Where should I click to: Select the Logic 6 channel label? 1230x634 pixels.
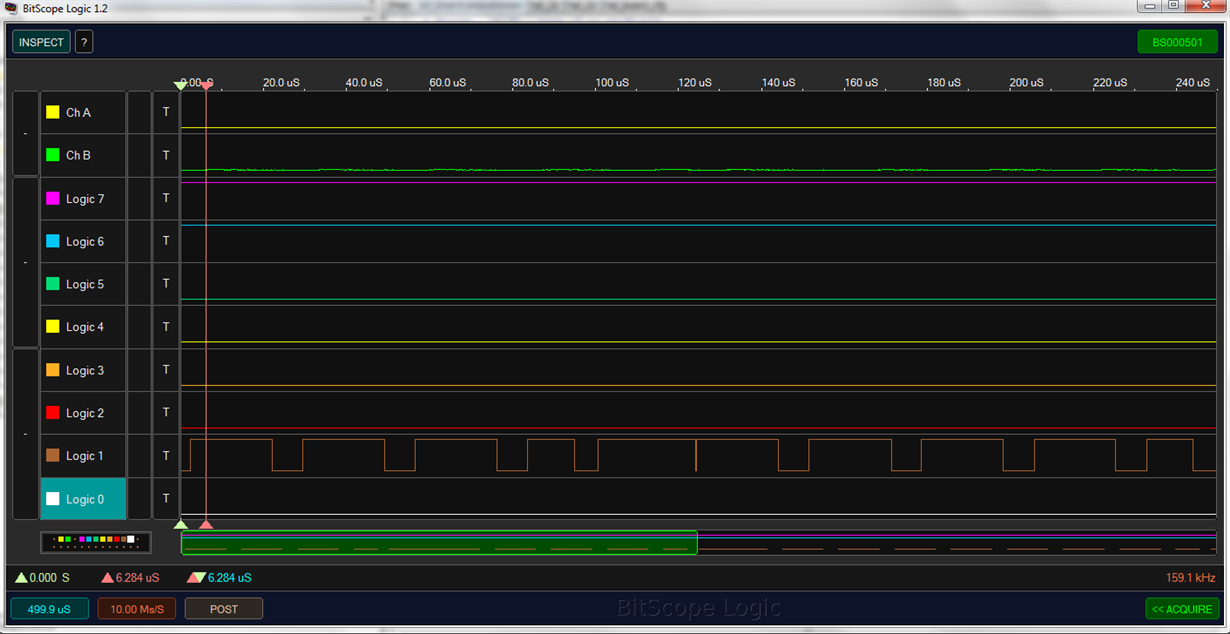coord(83,241)
